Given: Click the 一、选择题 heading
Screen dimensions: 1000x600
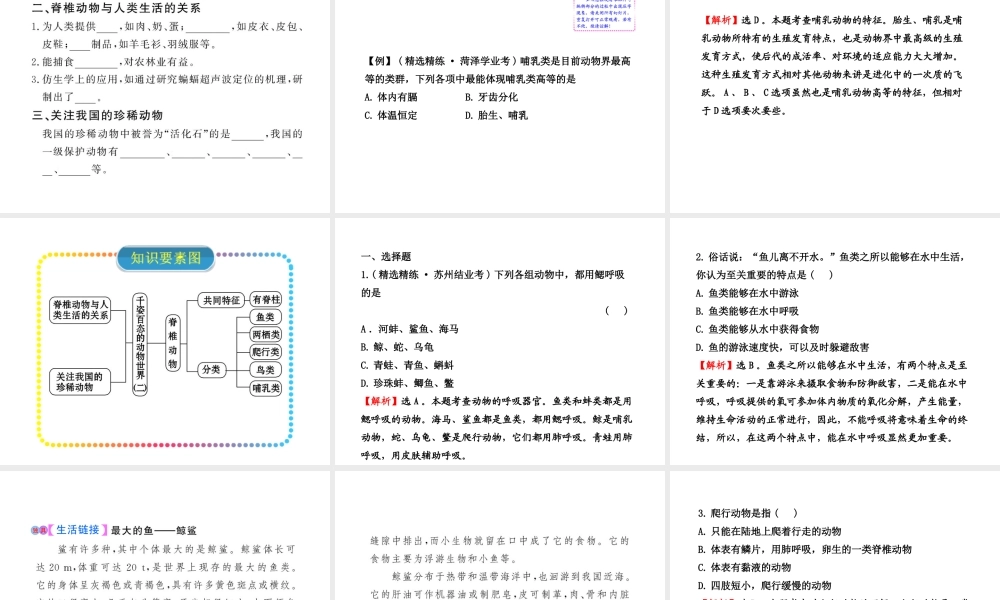Looking at the screenshot, I should (386, 256).
